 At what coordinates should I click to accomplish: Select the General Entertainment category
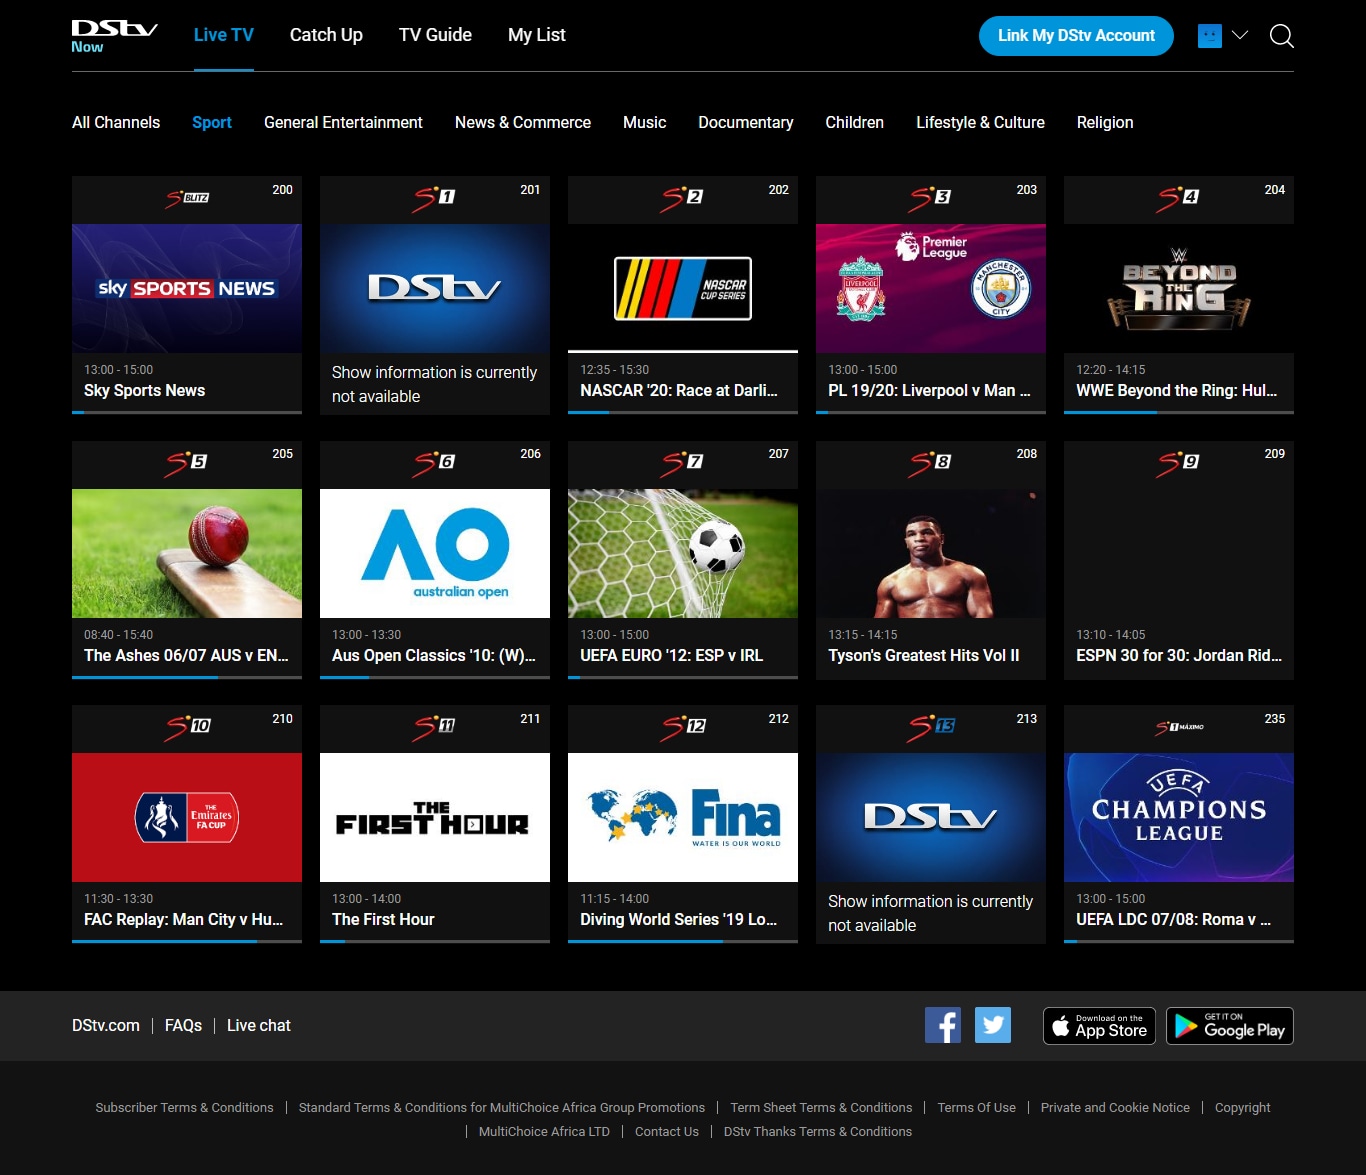[343, 122]
